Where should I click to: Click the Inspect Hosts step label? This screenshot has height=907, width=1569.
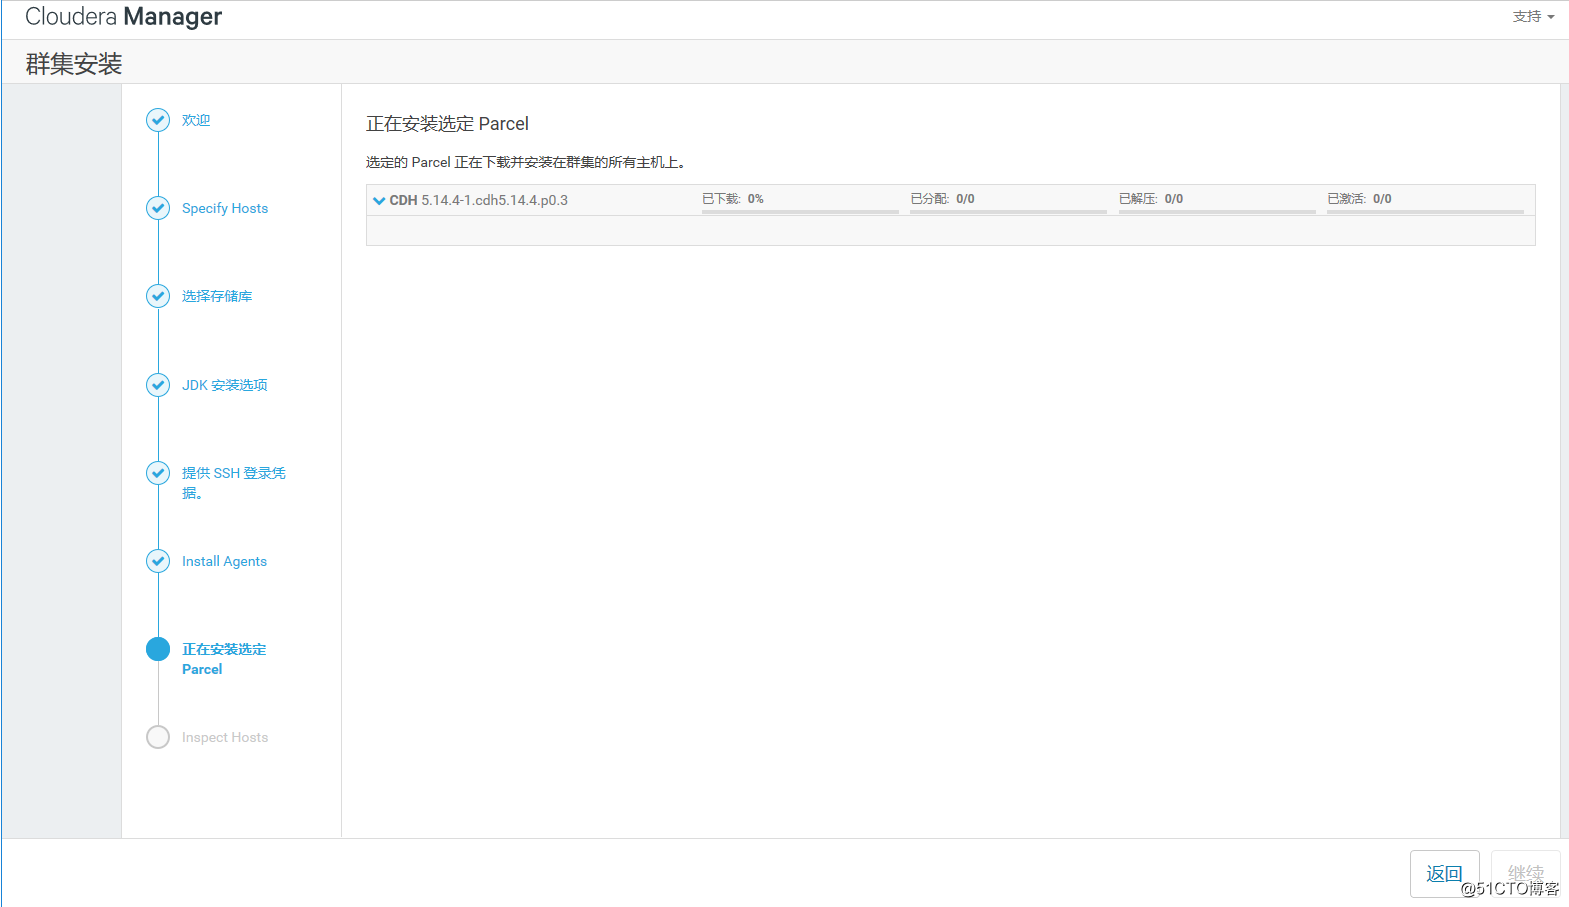click(225, 737)
